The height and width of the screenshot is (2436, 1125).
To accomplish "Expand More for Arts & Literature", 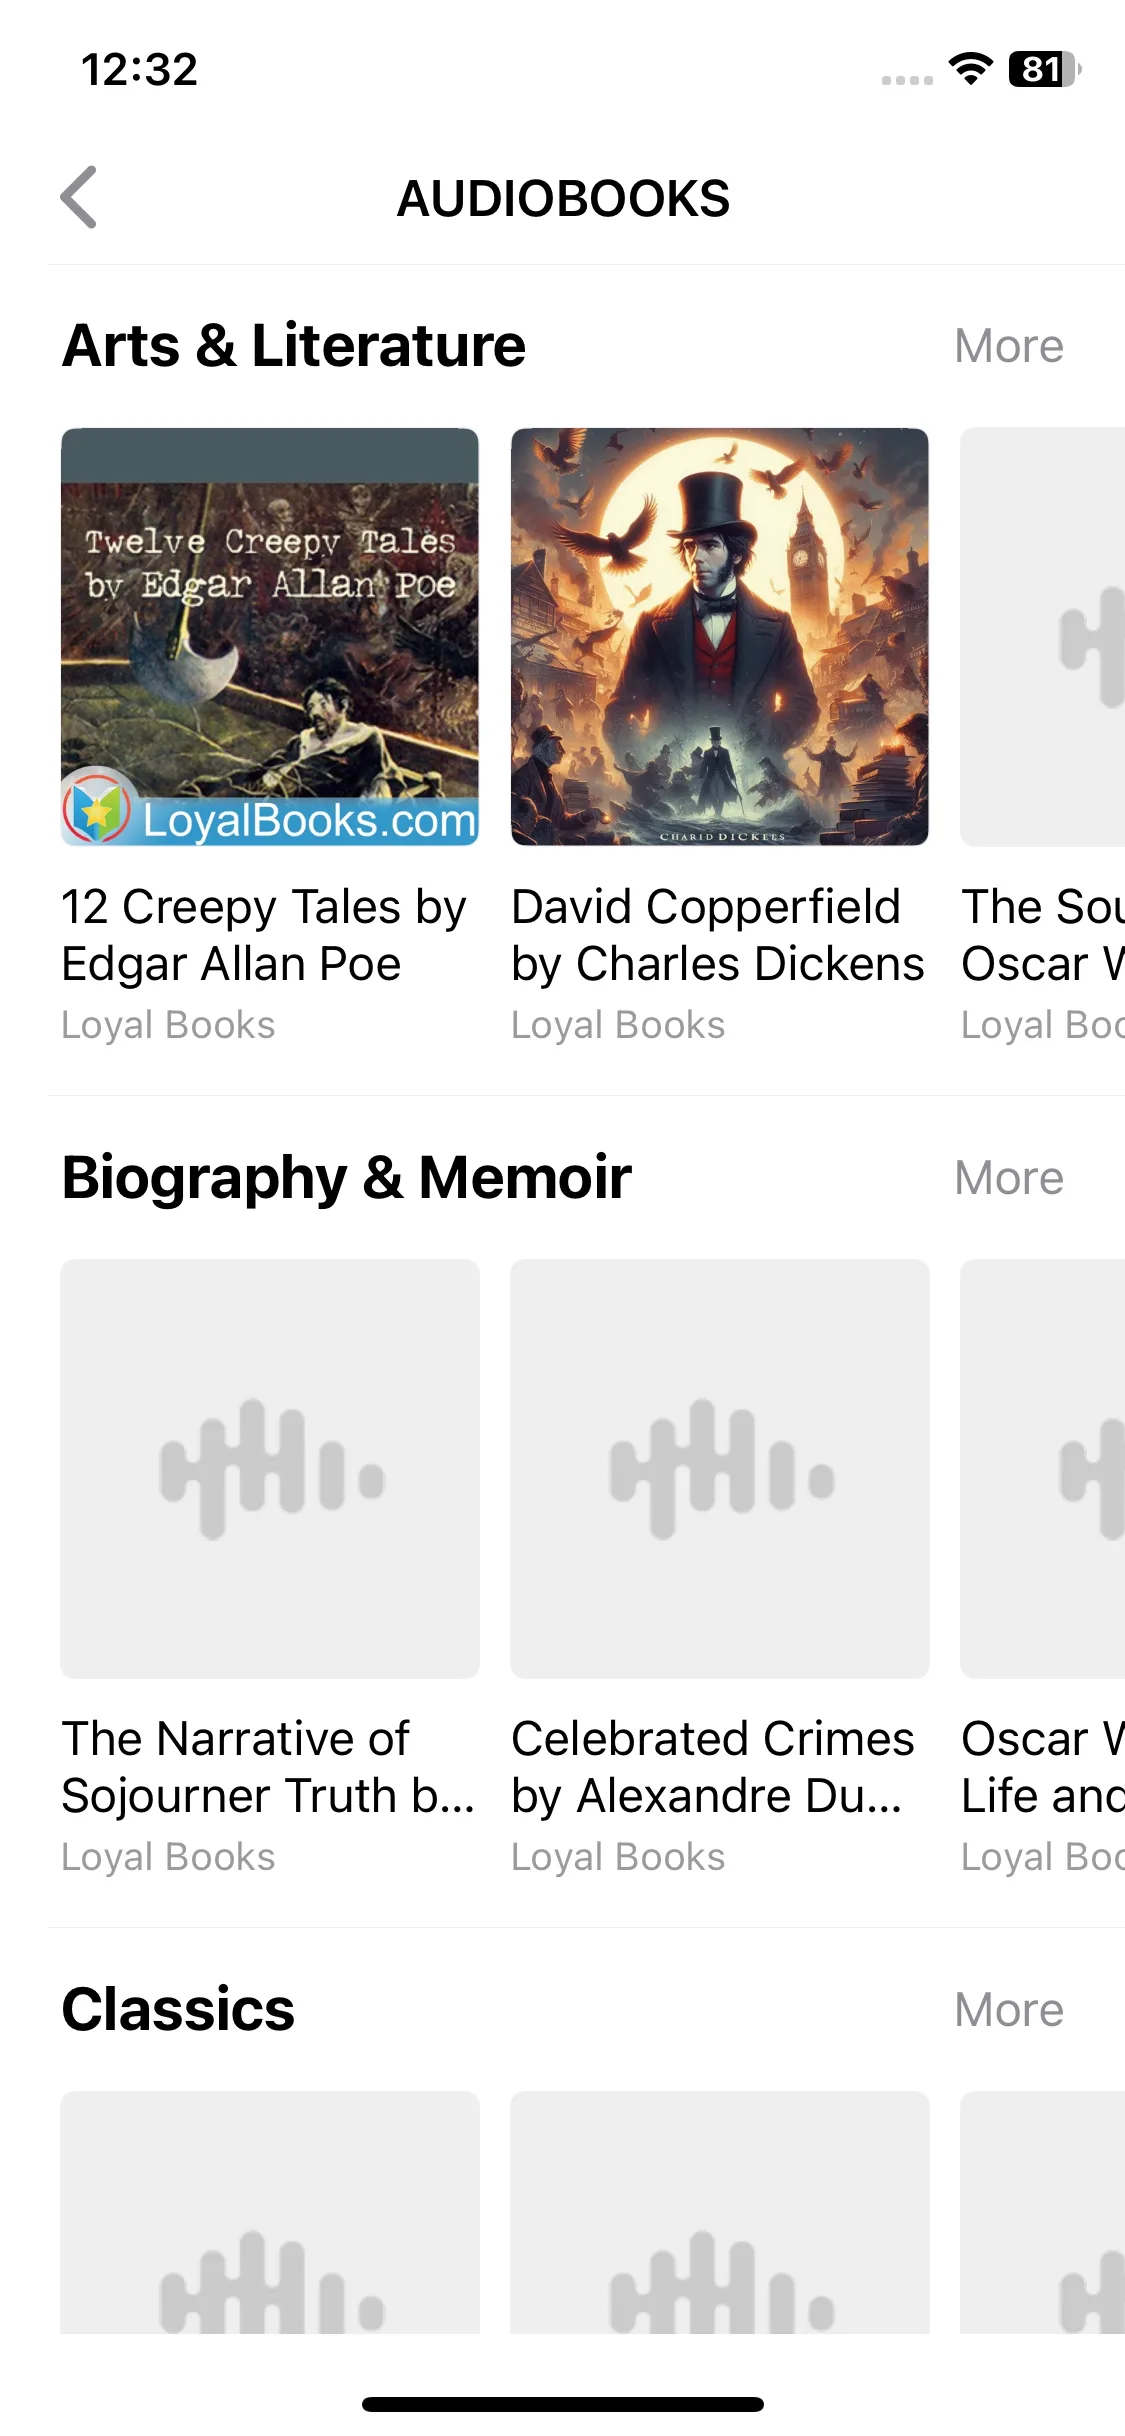I will point(1008,347).
